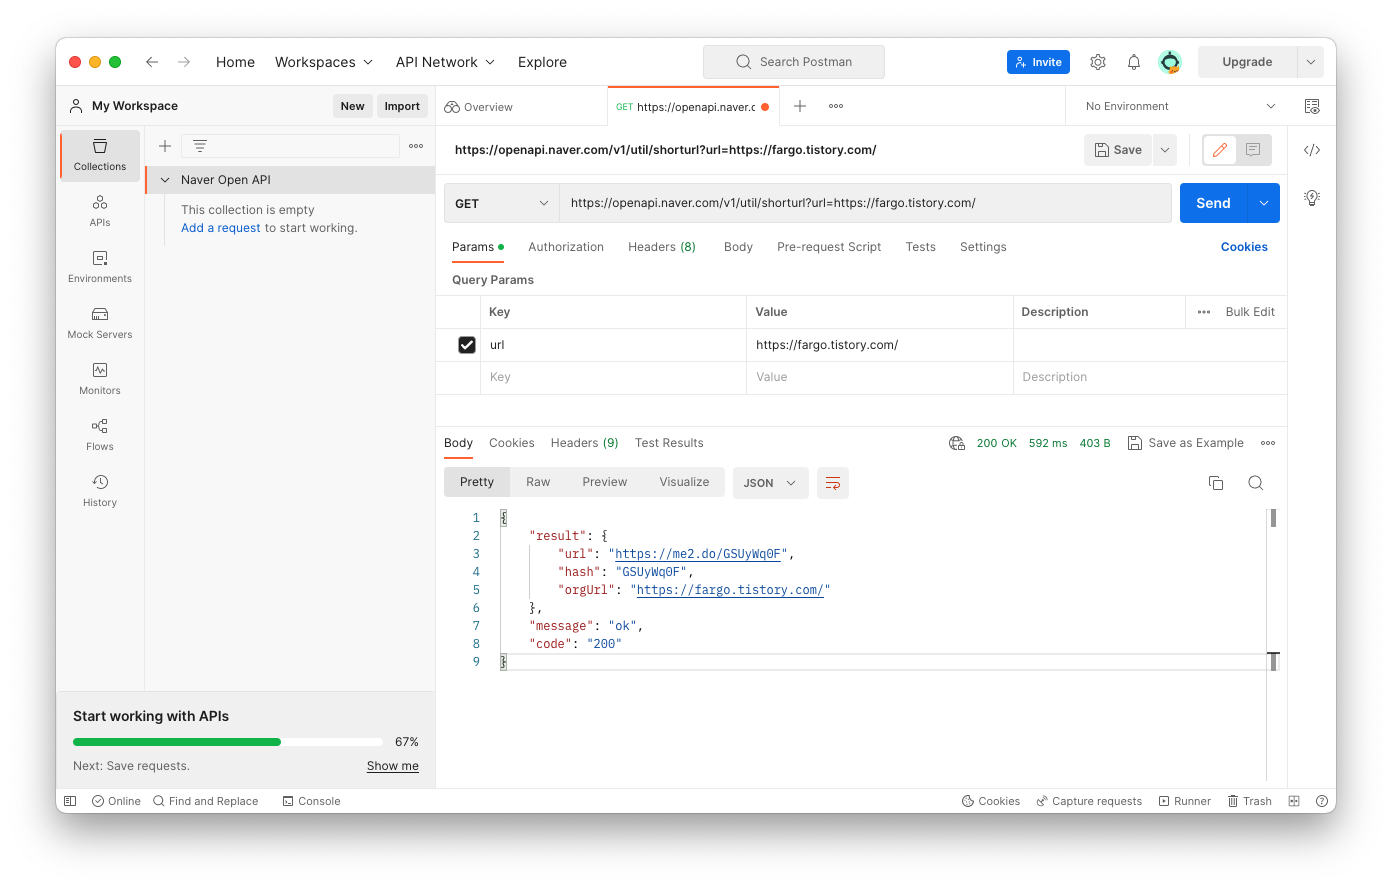Click the Send button
This screenshot has width=1392, height=887.
coord(1213,203)
